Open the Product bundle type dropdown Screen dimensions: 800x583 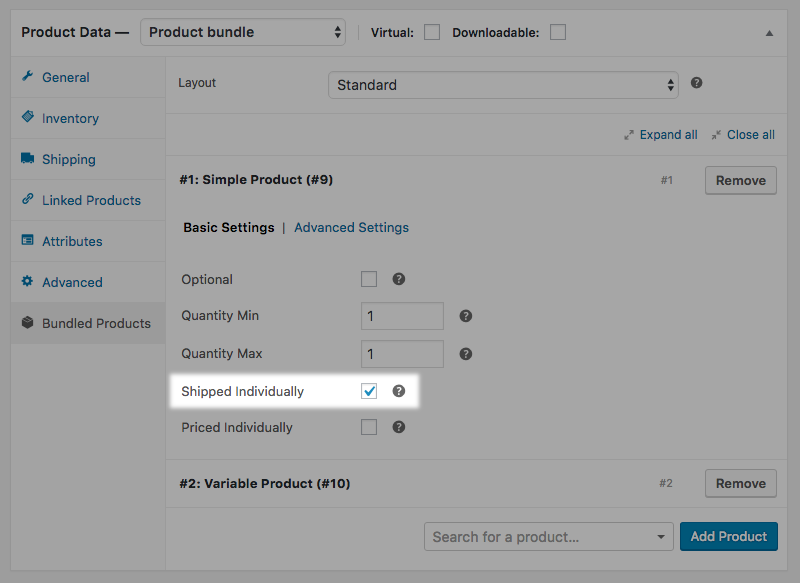[243, 32]
